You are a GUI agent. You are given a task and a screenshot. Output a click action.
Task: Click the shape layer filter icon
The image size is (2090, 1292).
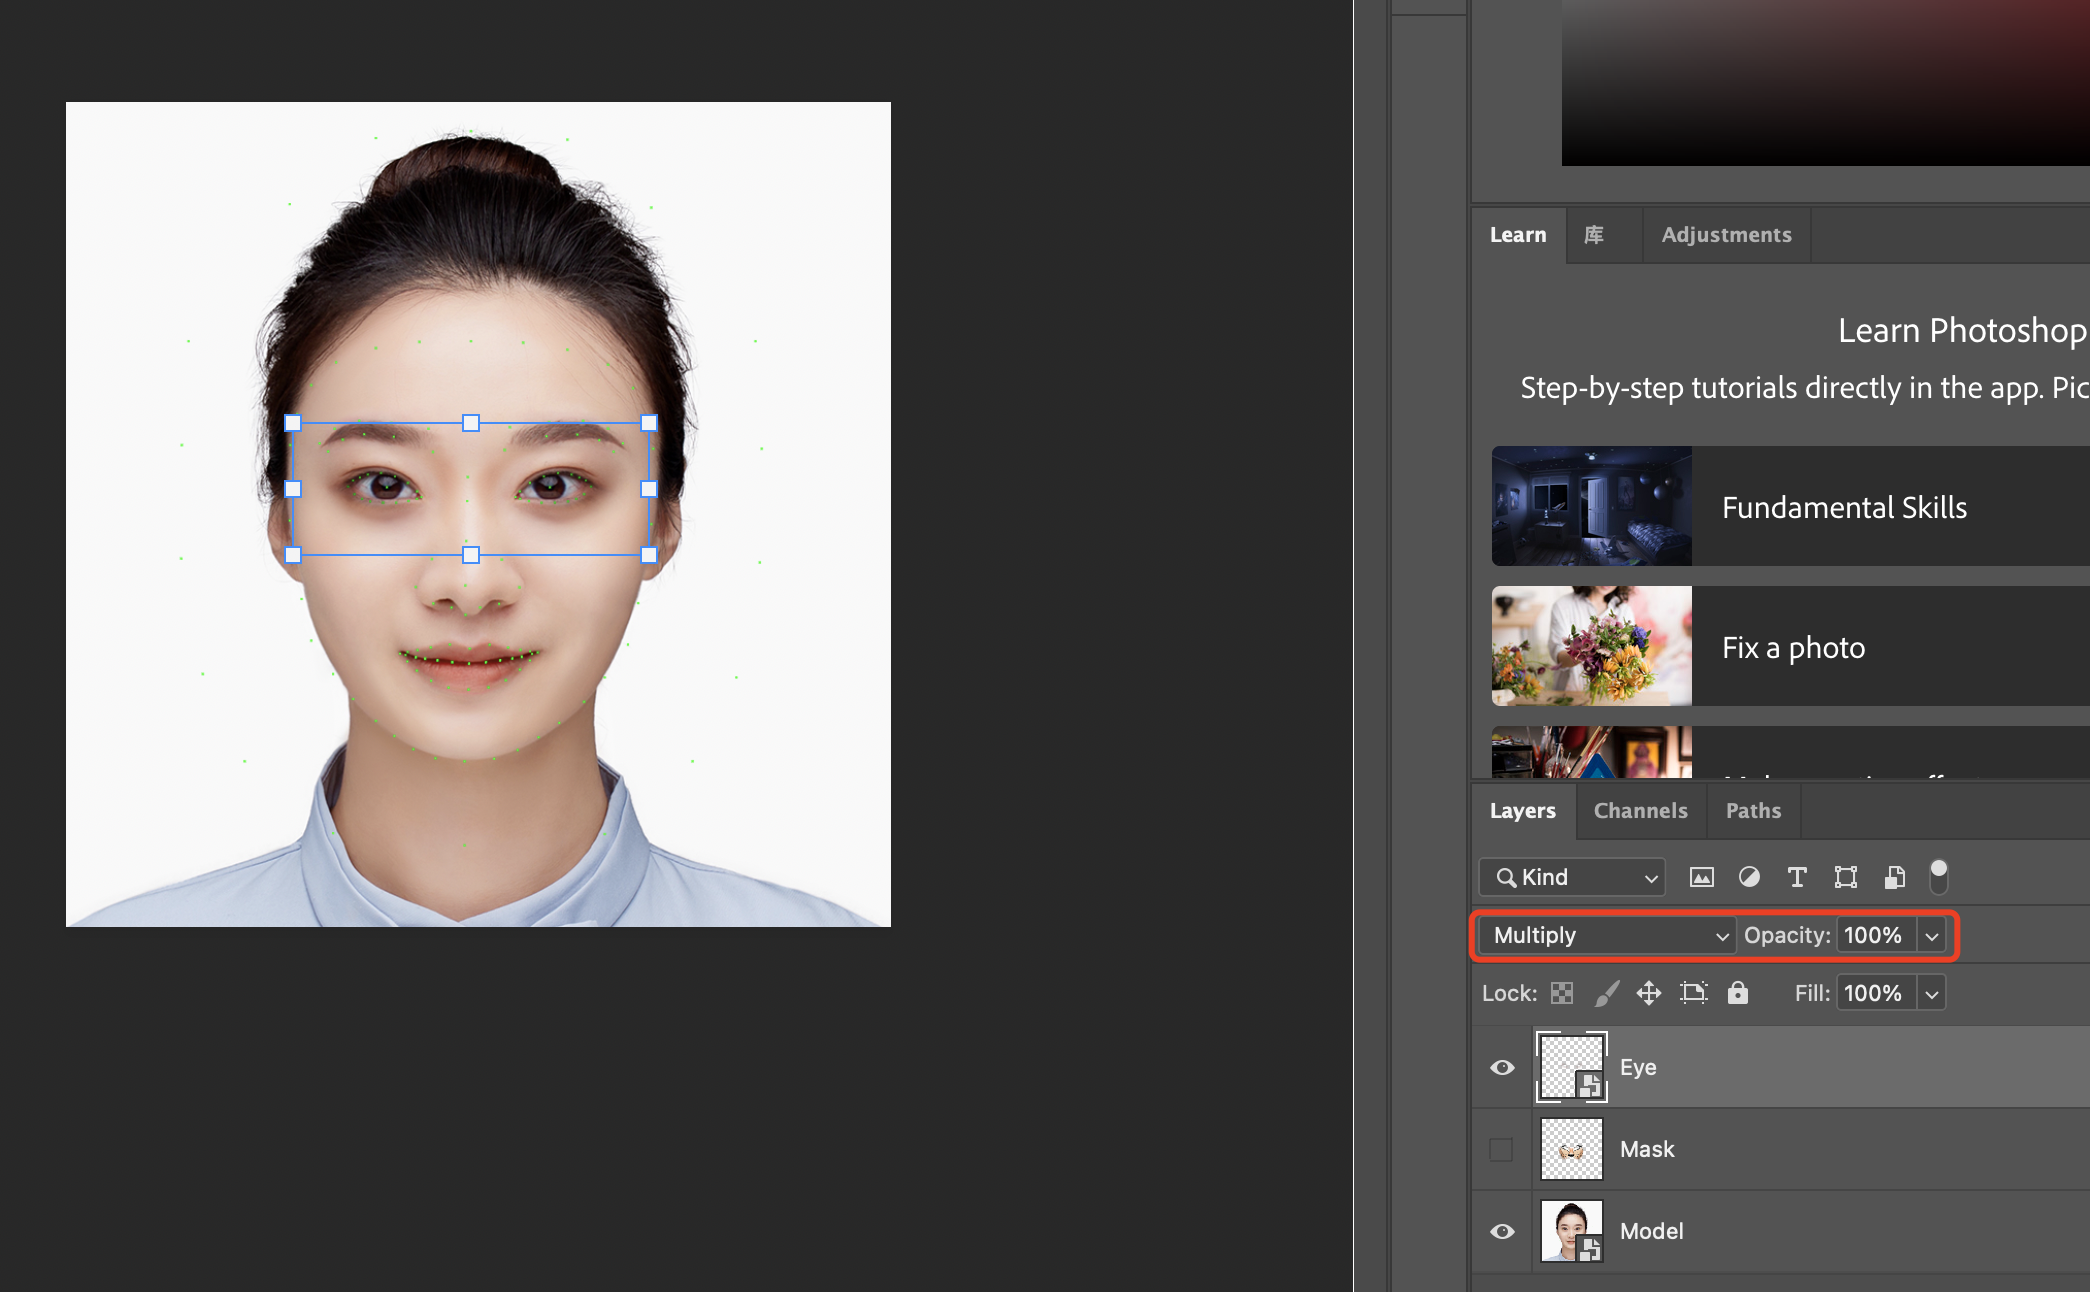tap(1845, 877)
